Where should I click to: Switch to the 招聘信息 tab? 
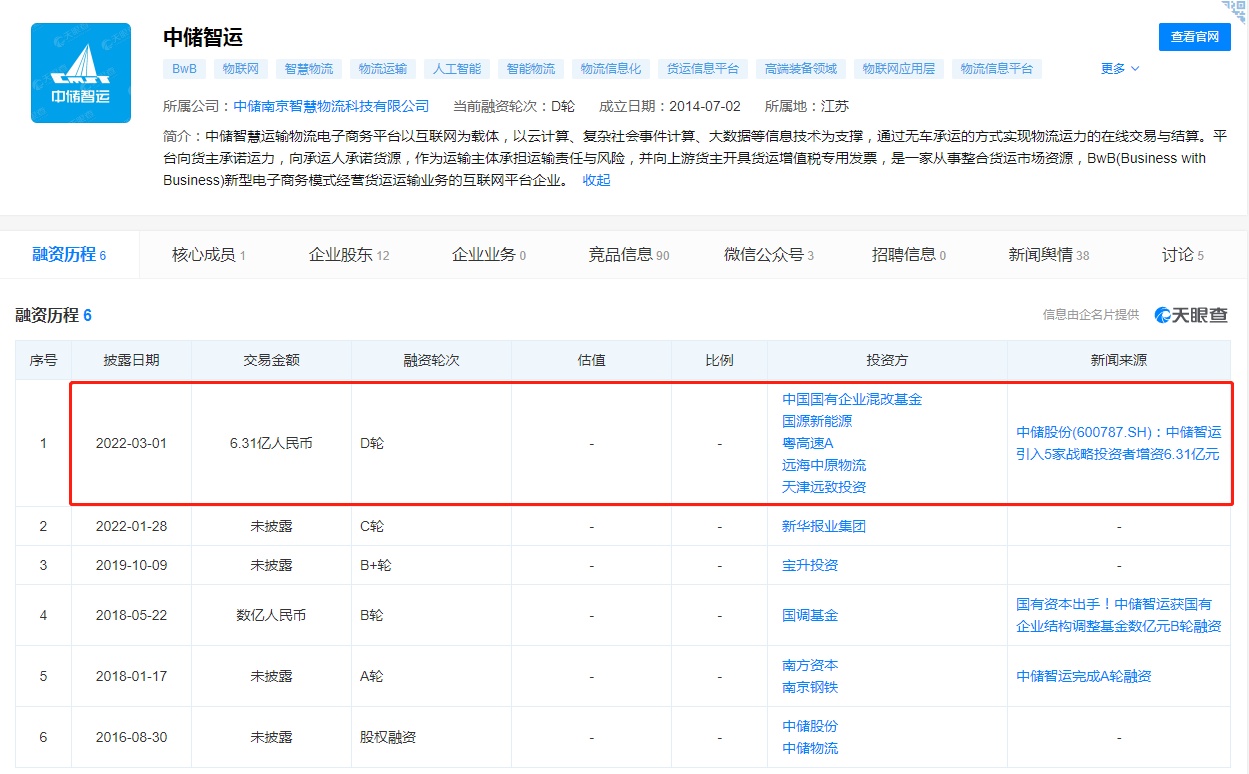909,255
